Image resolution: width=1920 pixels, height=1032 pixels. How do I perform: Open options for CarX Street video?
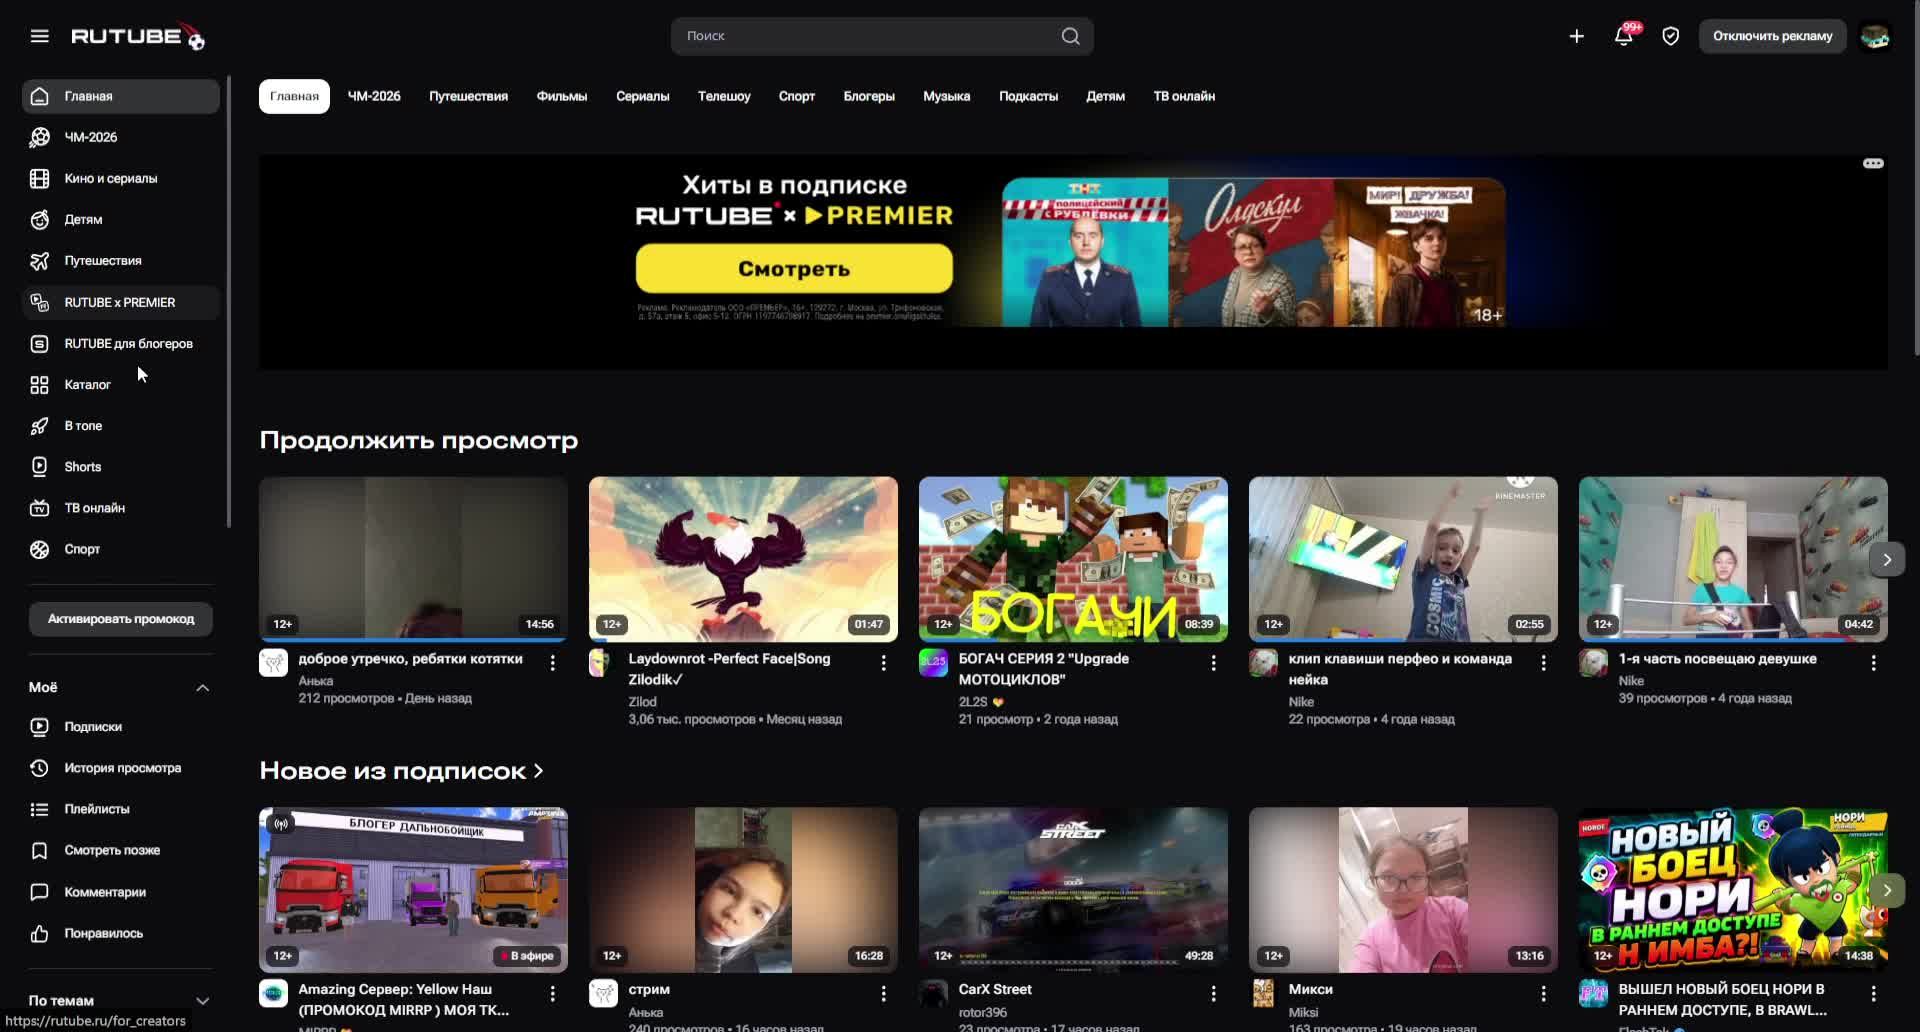1213,993
